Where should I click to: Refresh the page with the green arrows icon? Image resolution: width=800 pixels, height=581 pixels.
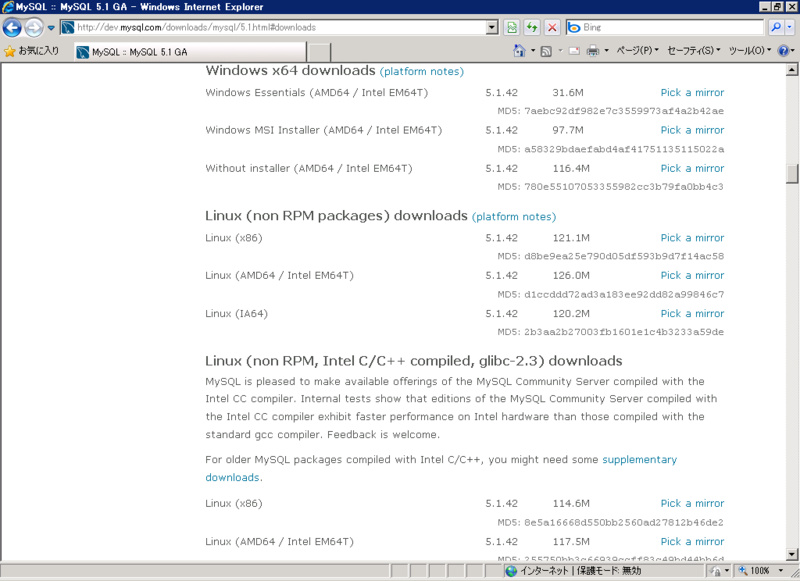(532, 28)
